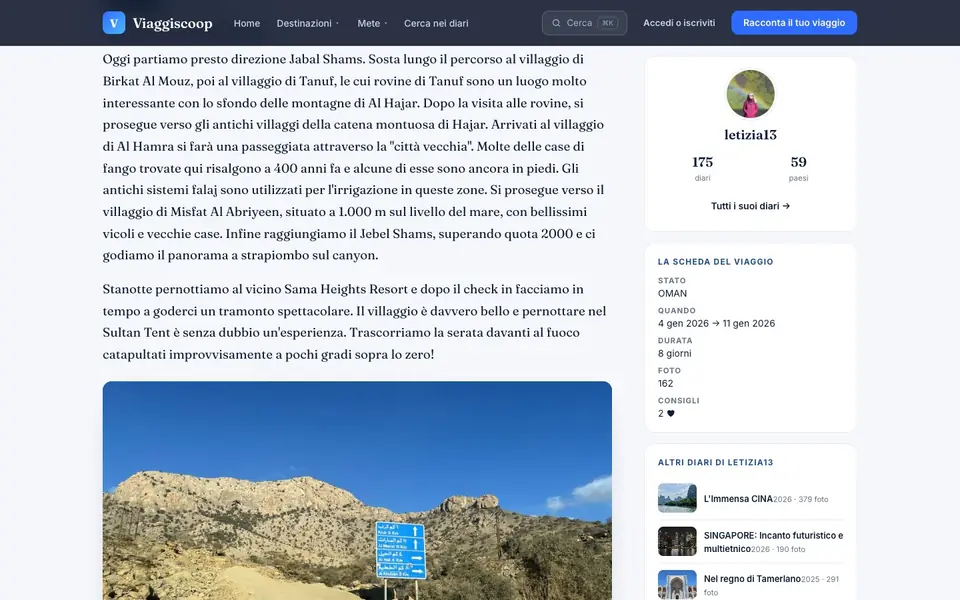This screenshot has height=600, width=960.
Task: Expand the Mete dropdown menu
Action: (372, 23)
